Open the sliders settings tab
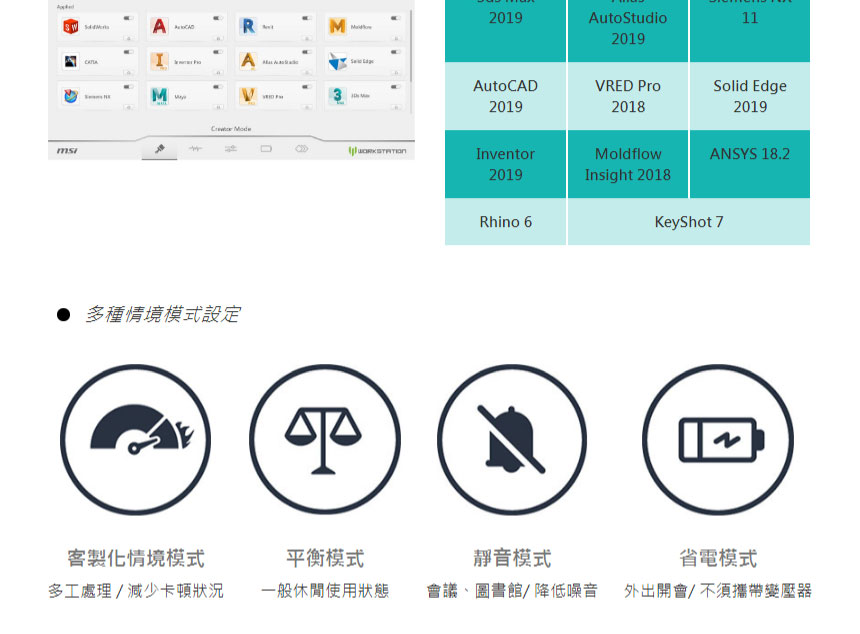Viewport: 860px width, 634px height. [x=230, y=149]
